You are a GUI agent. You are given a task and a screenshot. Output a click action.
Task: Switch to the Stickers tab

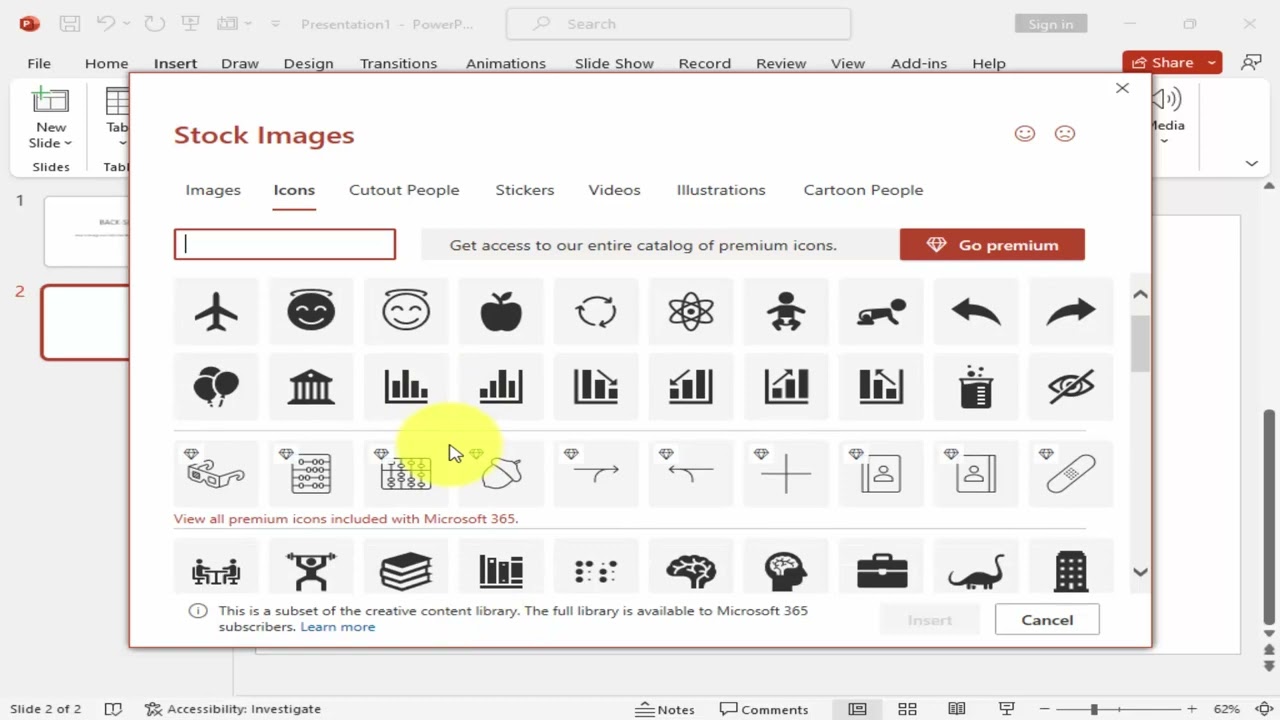pyautogui.click(x=525, y=190)
